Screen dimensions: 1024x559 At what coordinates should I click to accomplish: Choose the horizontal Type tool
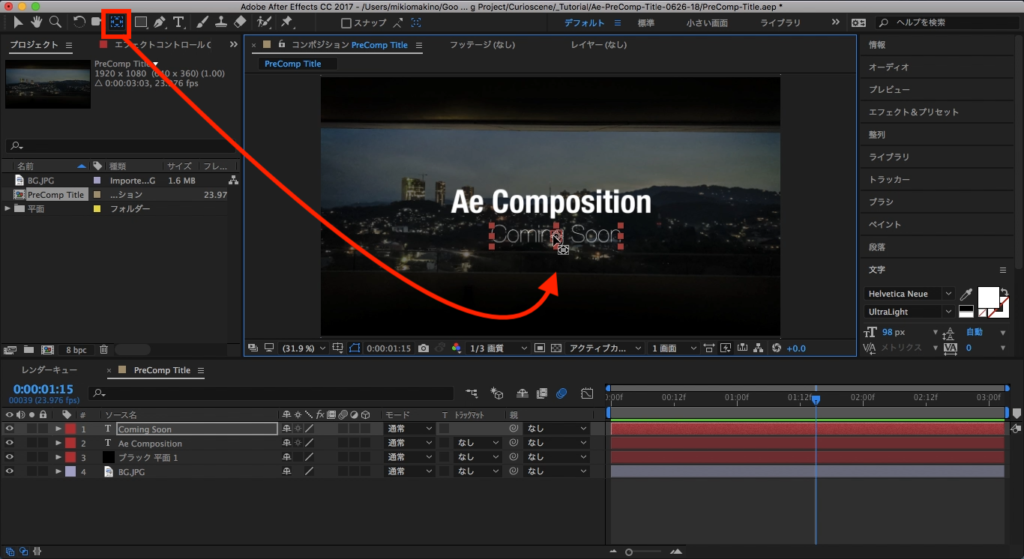(179, 21)
